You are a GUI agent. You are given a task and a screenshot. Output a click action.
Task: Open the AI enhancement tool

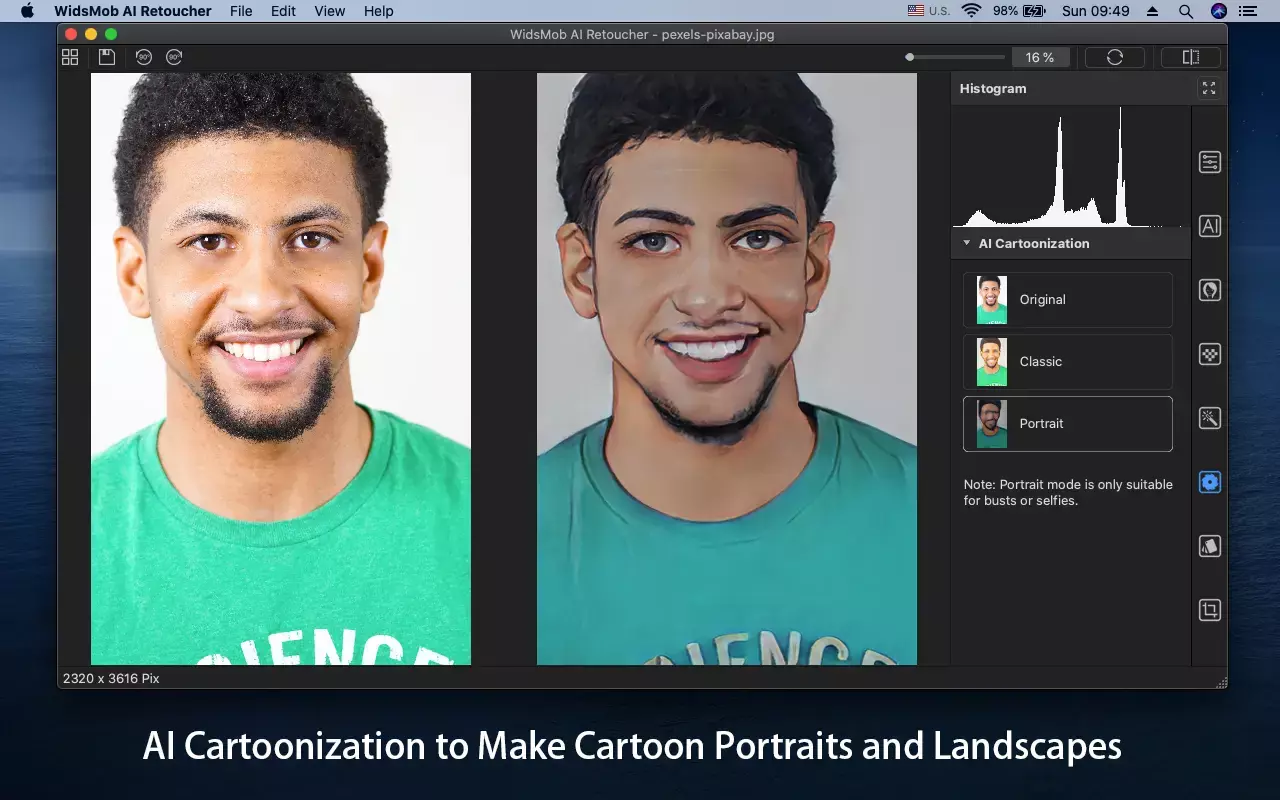(1209, 226)
